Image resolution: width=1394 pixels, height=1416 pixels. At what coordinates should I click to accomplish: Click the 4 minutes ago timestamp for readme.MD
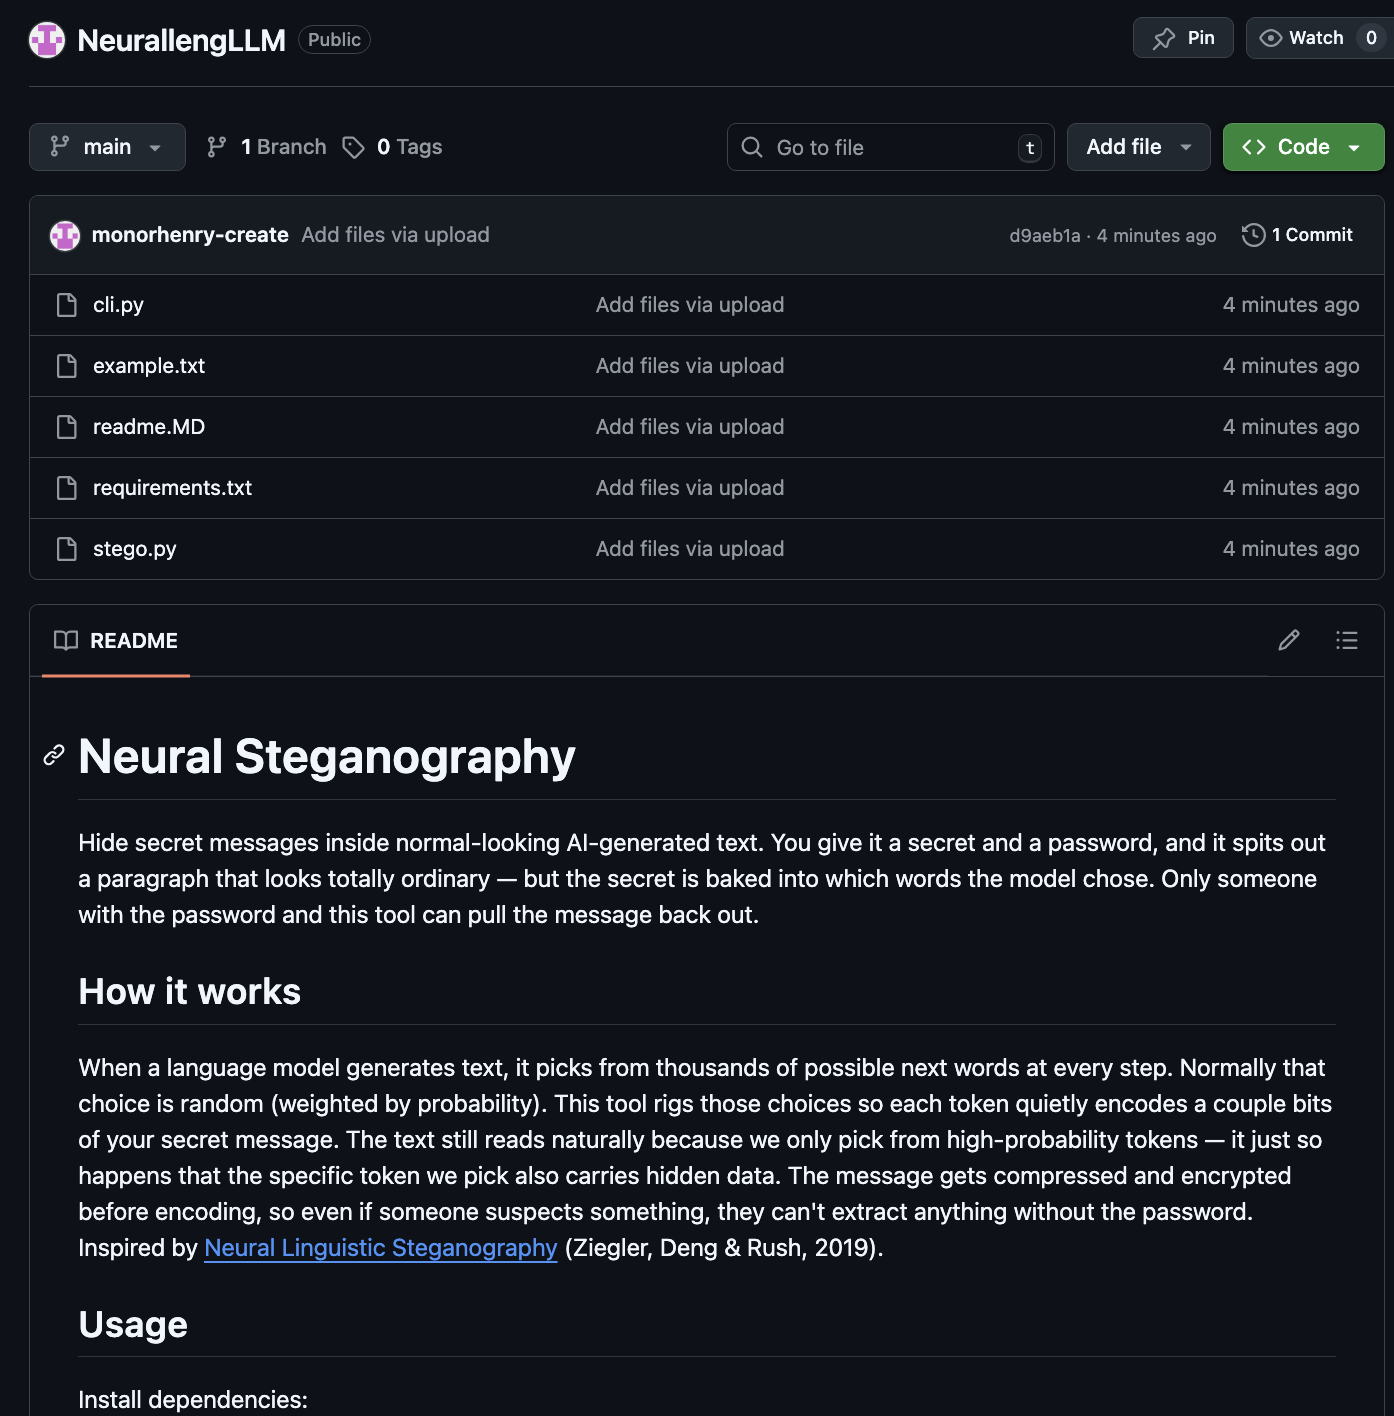[x=1291, y=427]
